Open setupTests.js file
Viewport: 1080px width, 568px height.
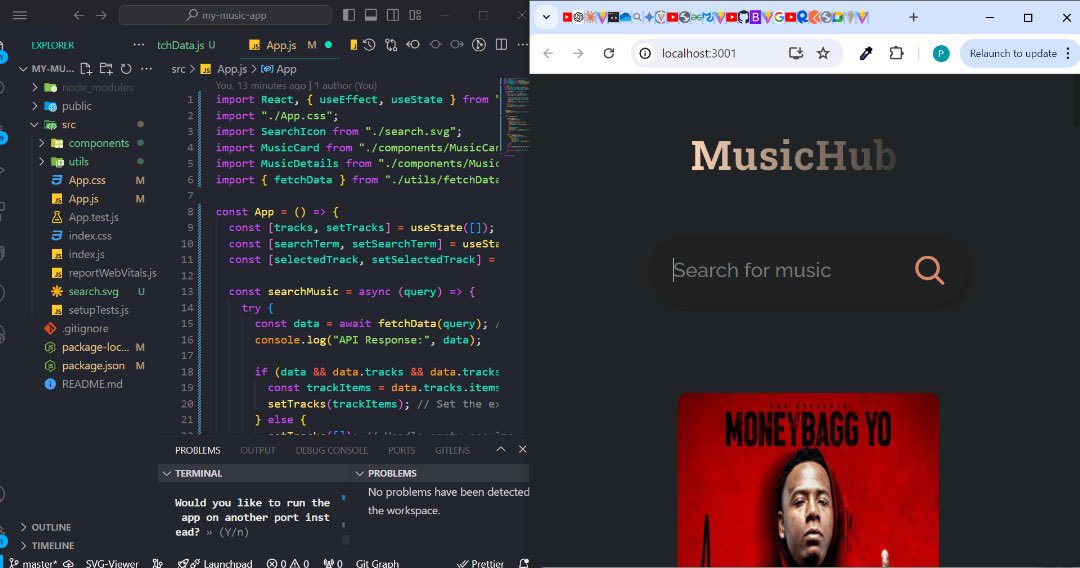pos(98,311)
